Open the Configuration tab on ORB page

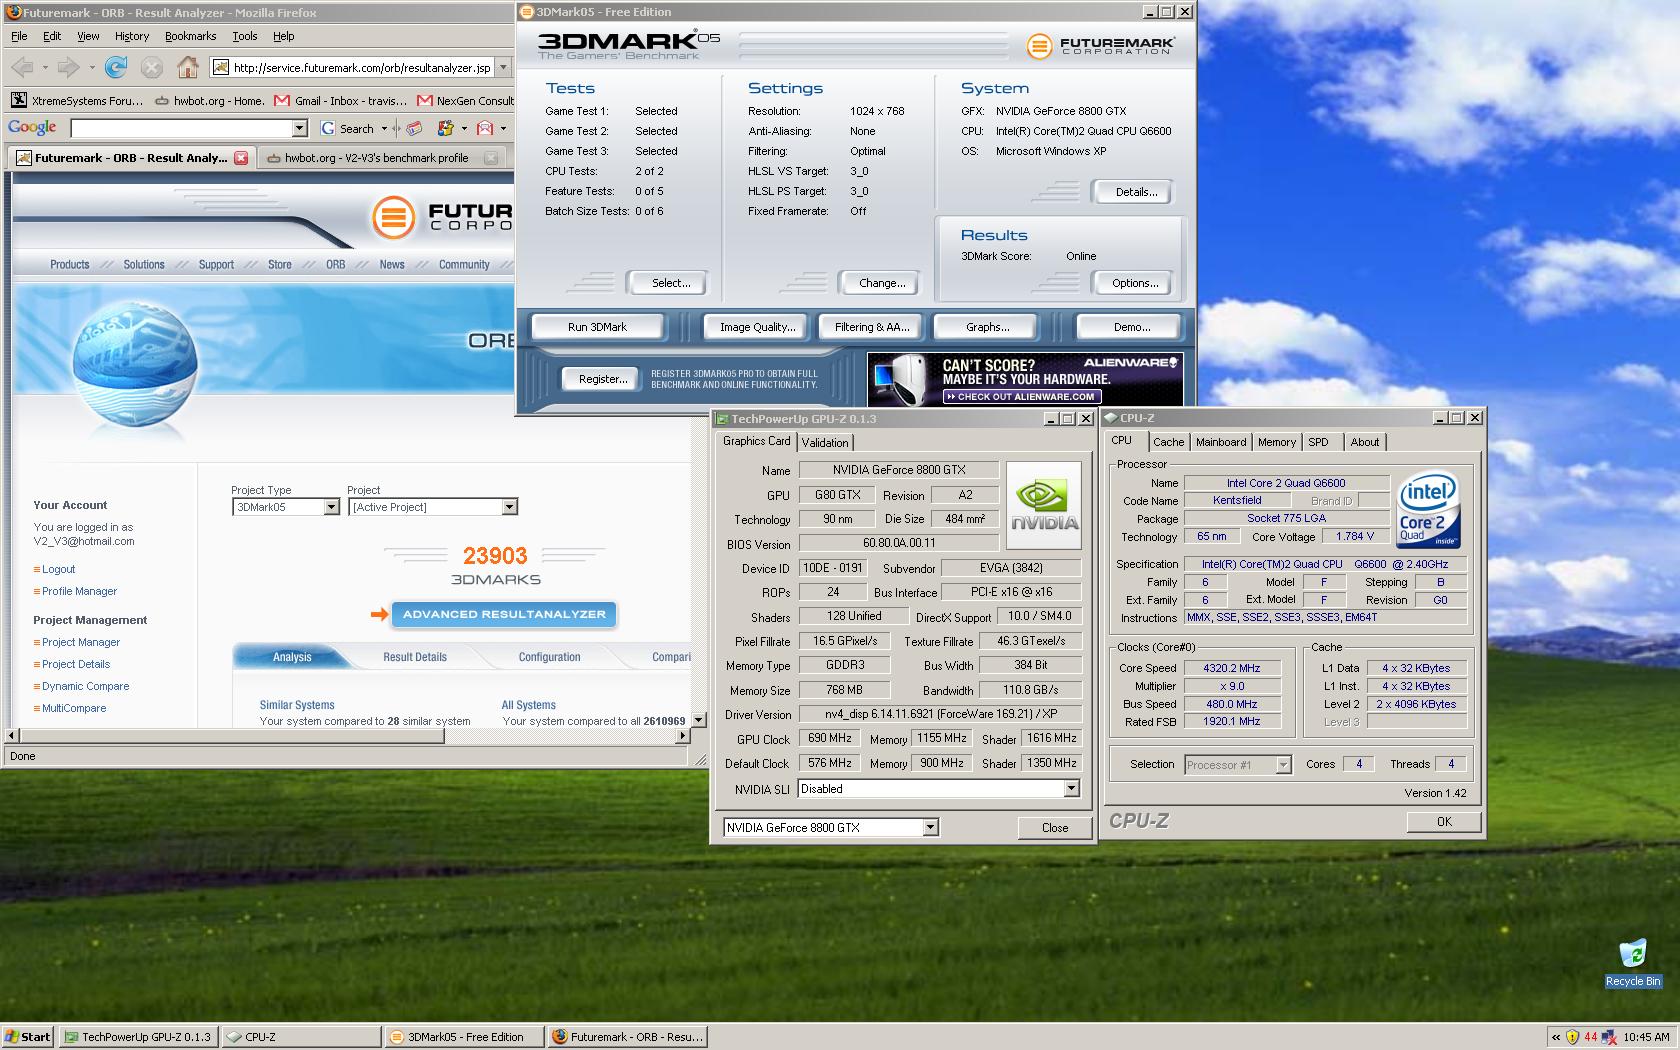tap(549, 657)
